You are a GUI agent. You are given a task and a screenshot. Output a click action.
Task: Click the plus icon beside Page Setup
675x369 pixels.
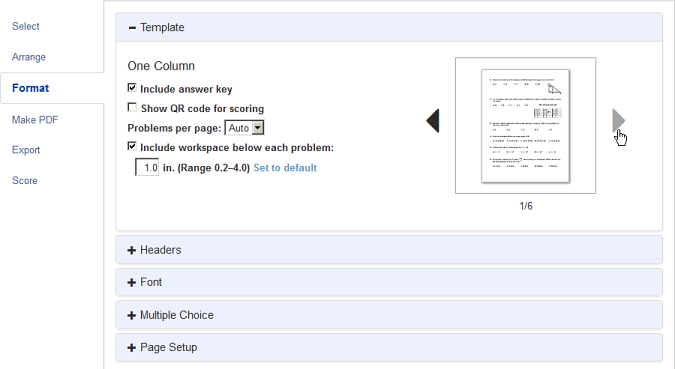tap(132, 347)
